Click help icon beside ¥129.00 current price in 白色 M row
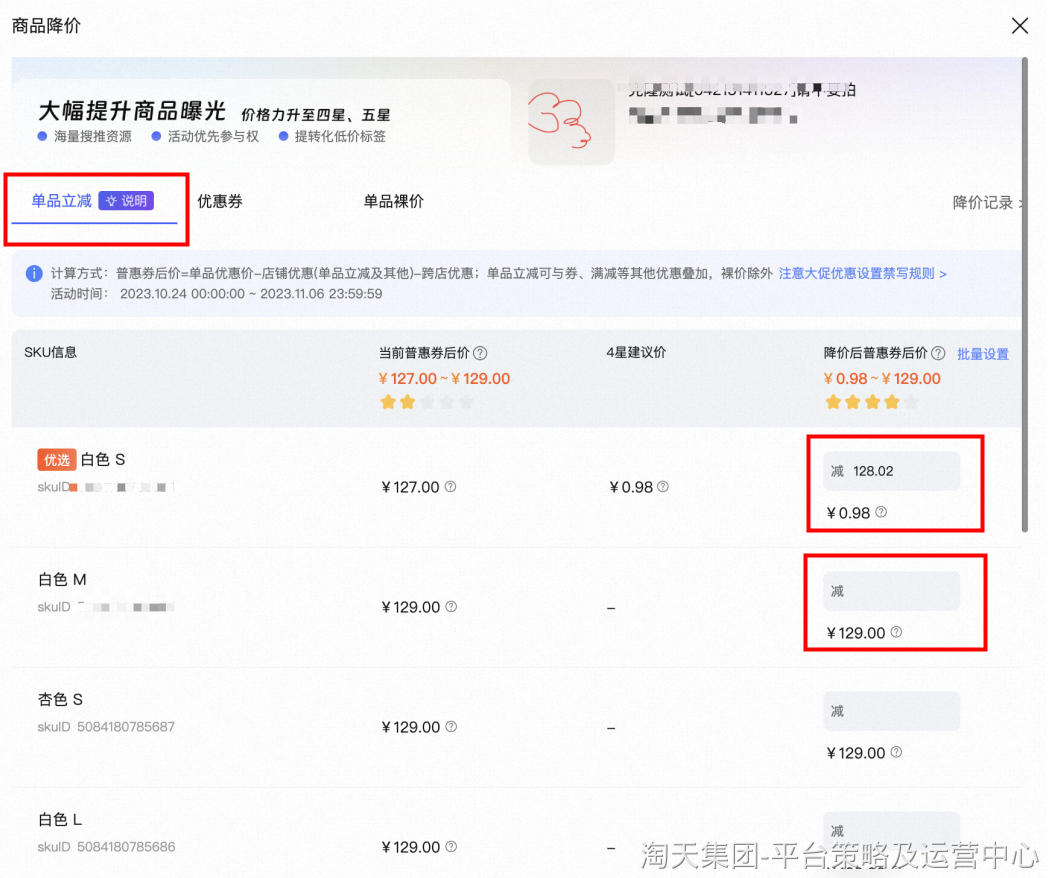The image size is (1048, 878). click(x=451, y=606)
